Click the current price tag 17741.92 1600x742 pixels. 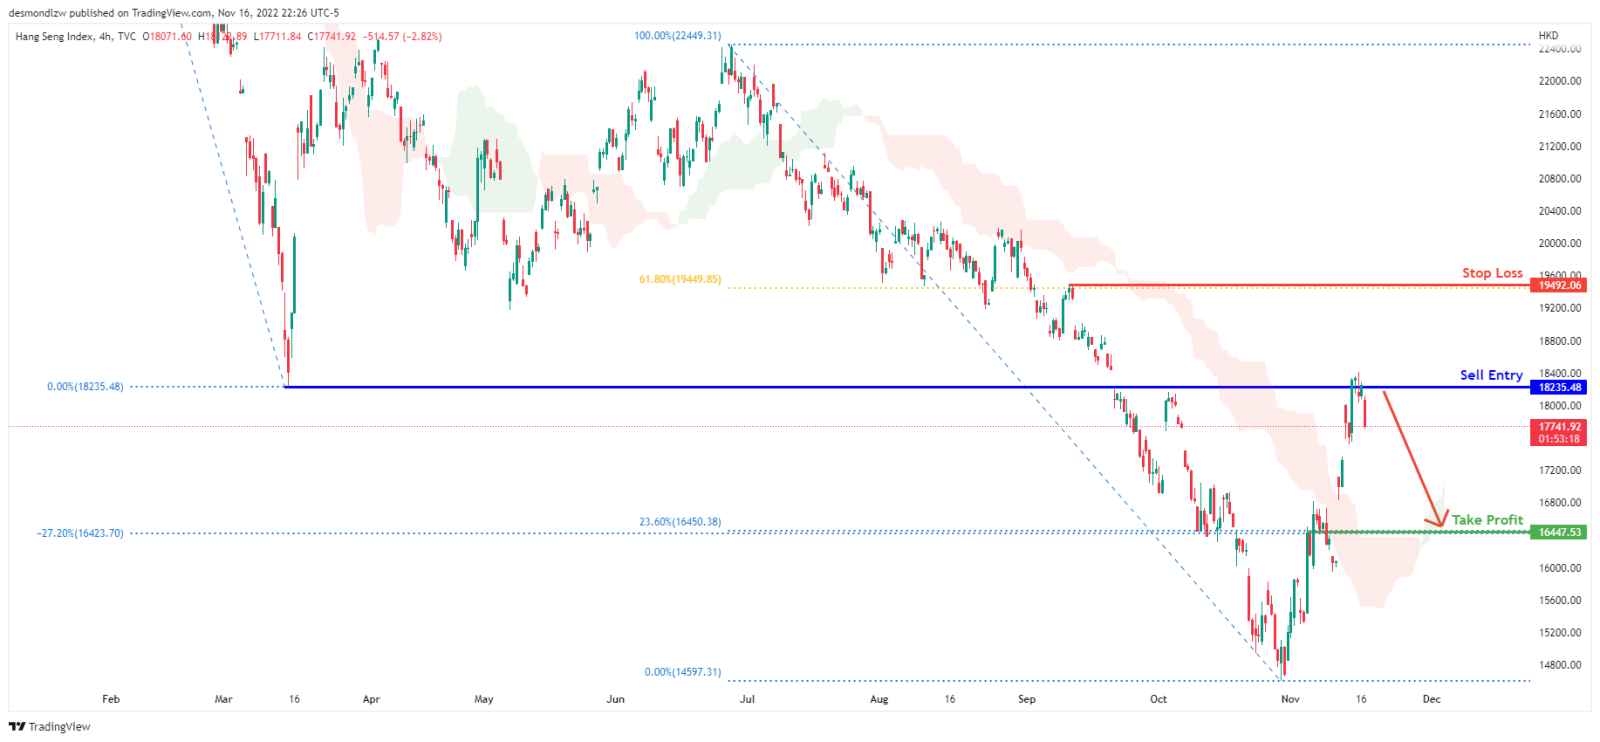click(1558, 427)
